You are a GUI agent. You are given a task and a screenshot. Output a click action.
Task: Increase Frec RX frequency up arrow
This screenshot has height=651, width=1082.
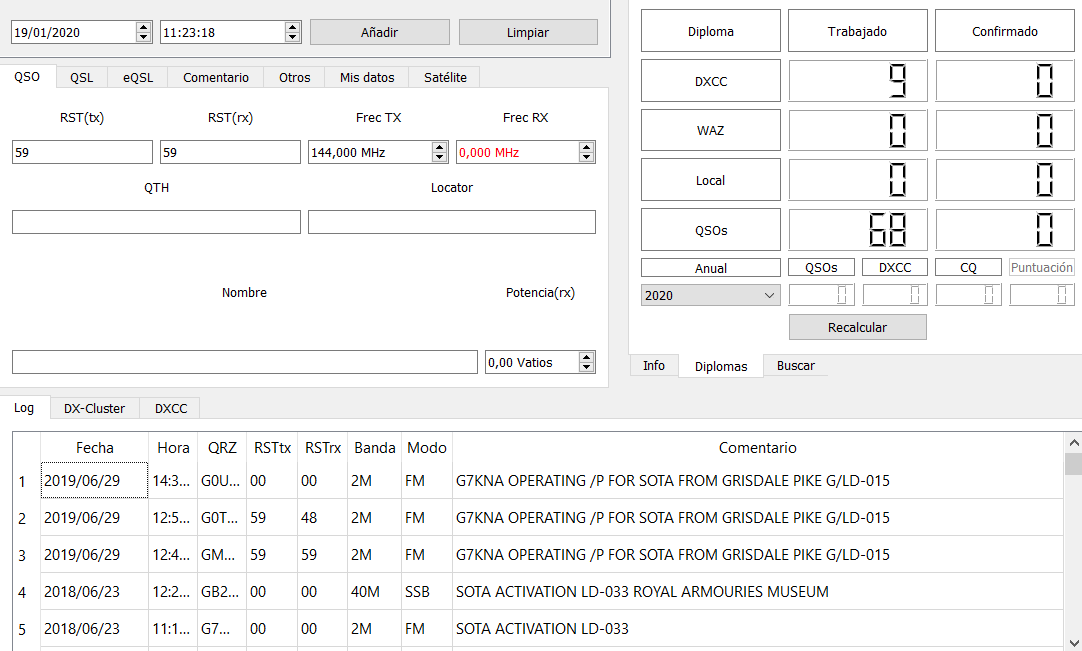click(x=587, y=147)
